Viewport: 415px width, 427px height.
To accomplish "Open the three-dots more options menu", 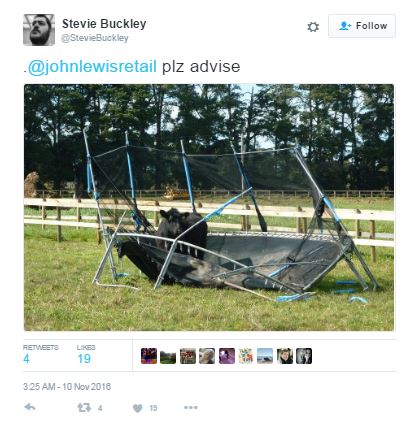I will [191, 407].
